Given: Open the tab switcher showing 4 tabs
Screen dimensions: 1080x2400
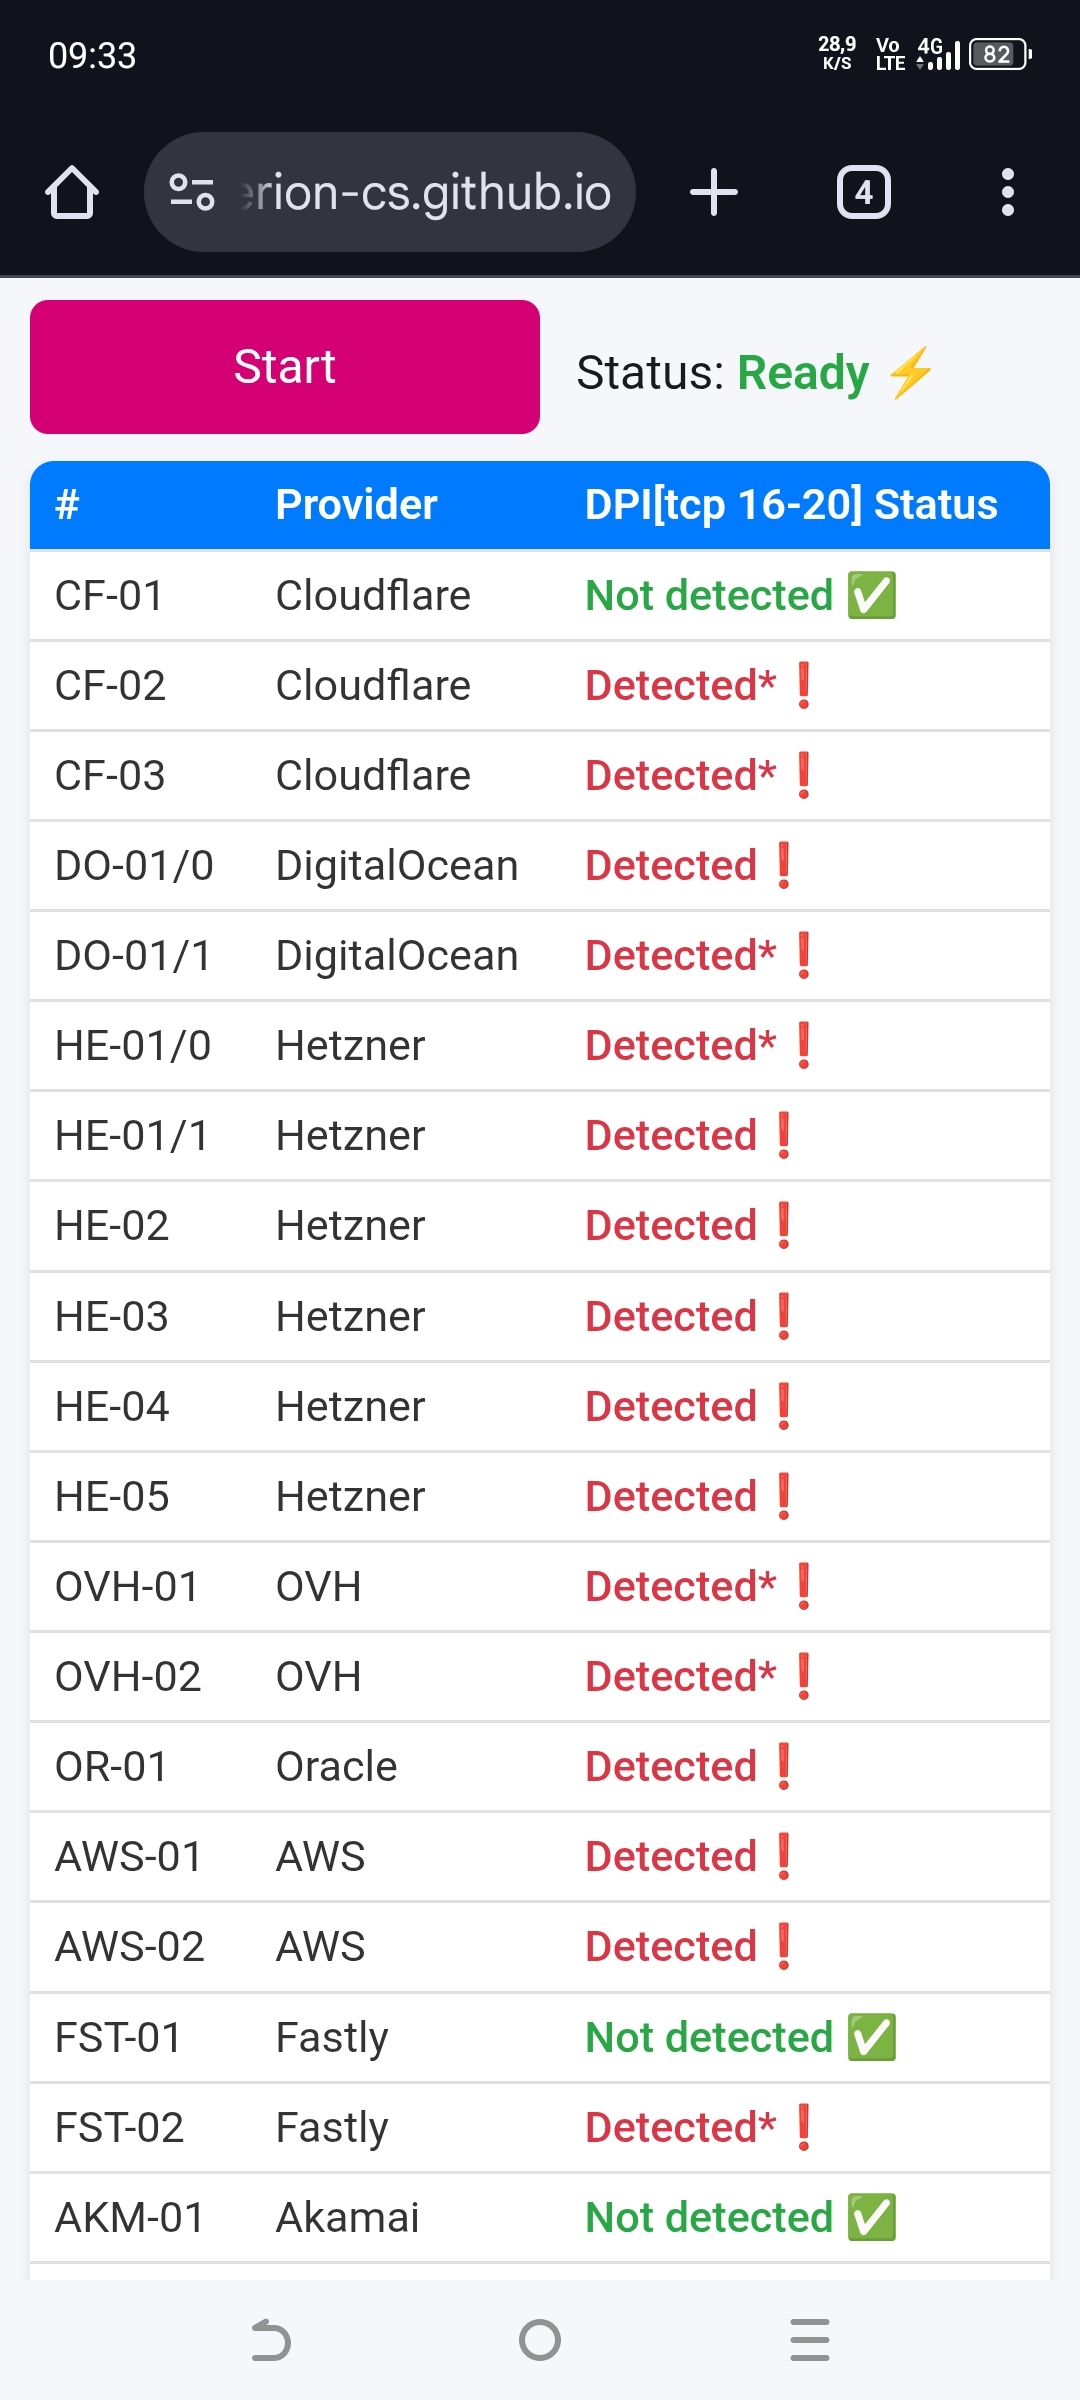Looking at the screenshot, I should 864,192.
